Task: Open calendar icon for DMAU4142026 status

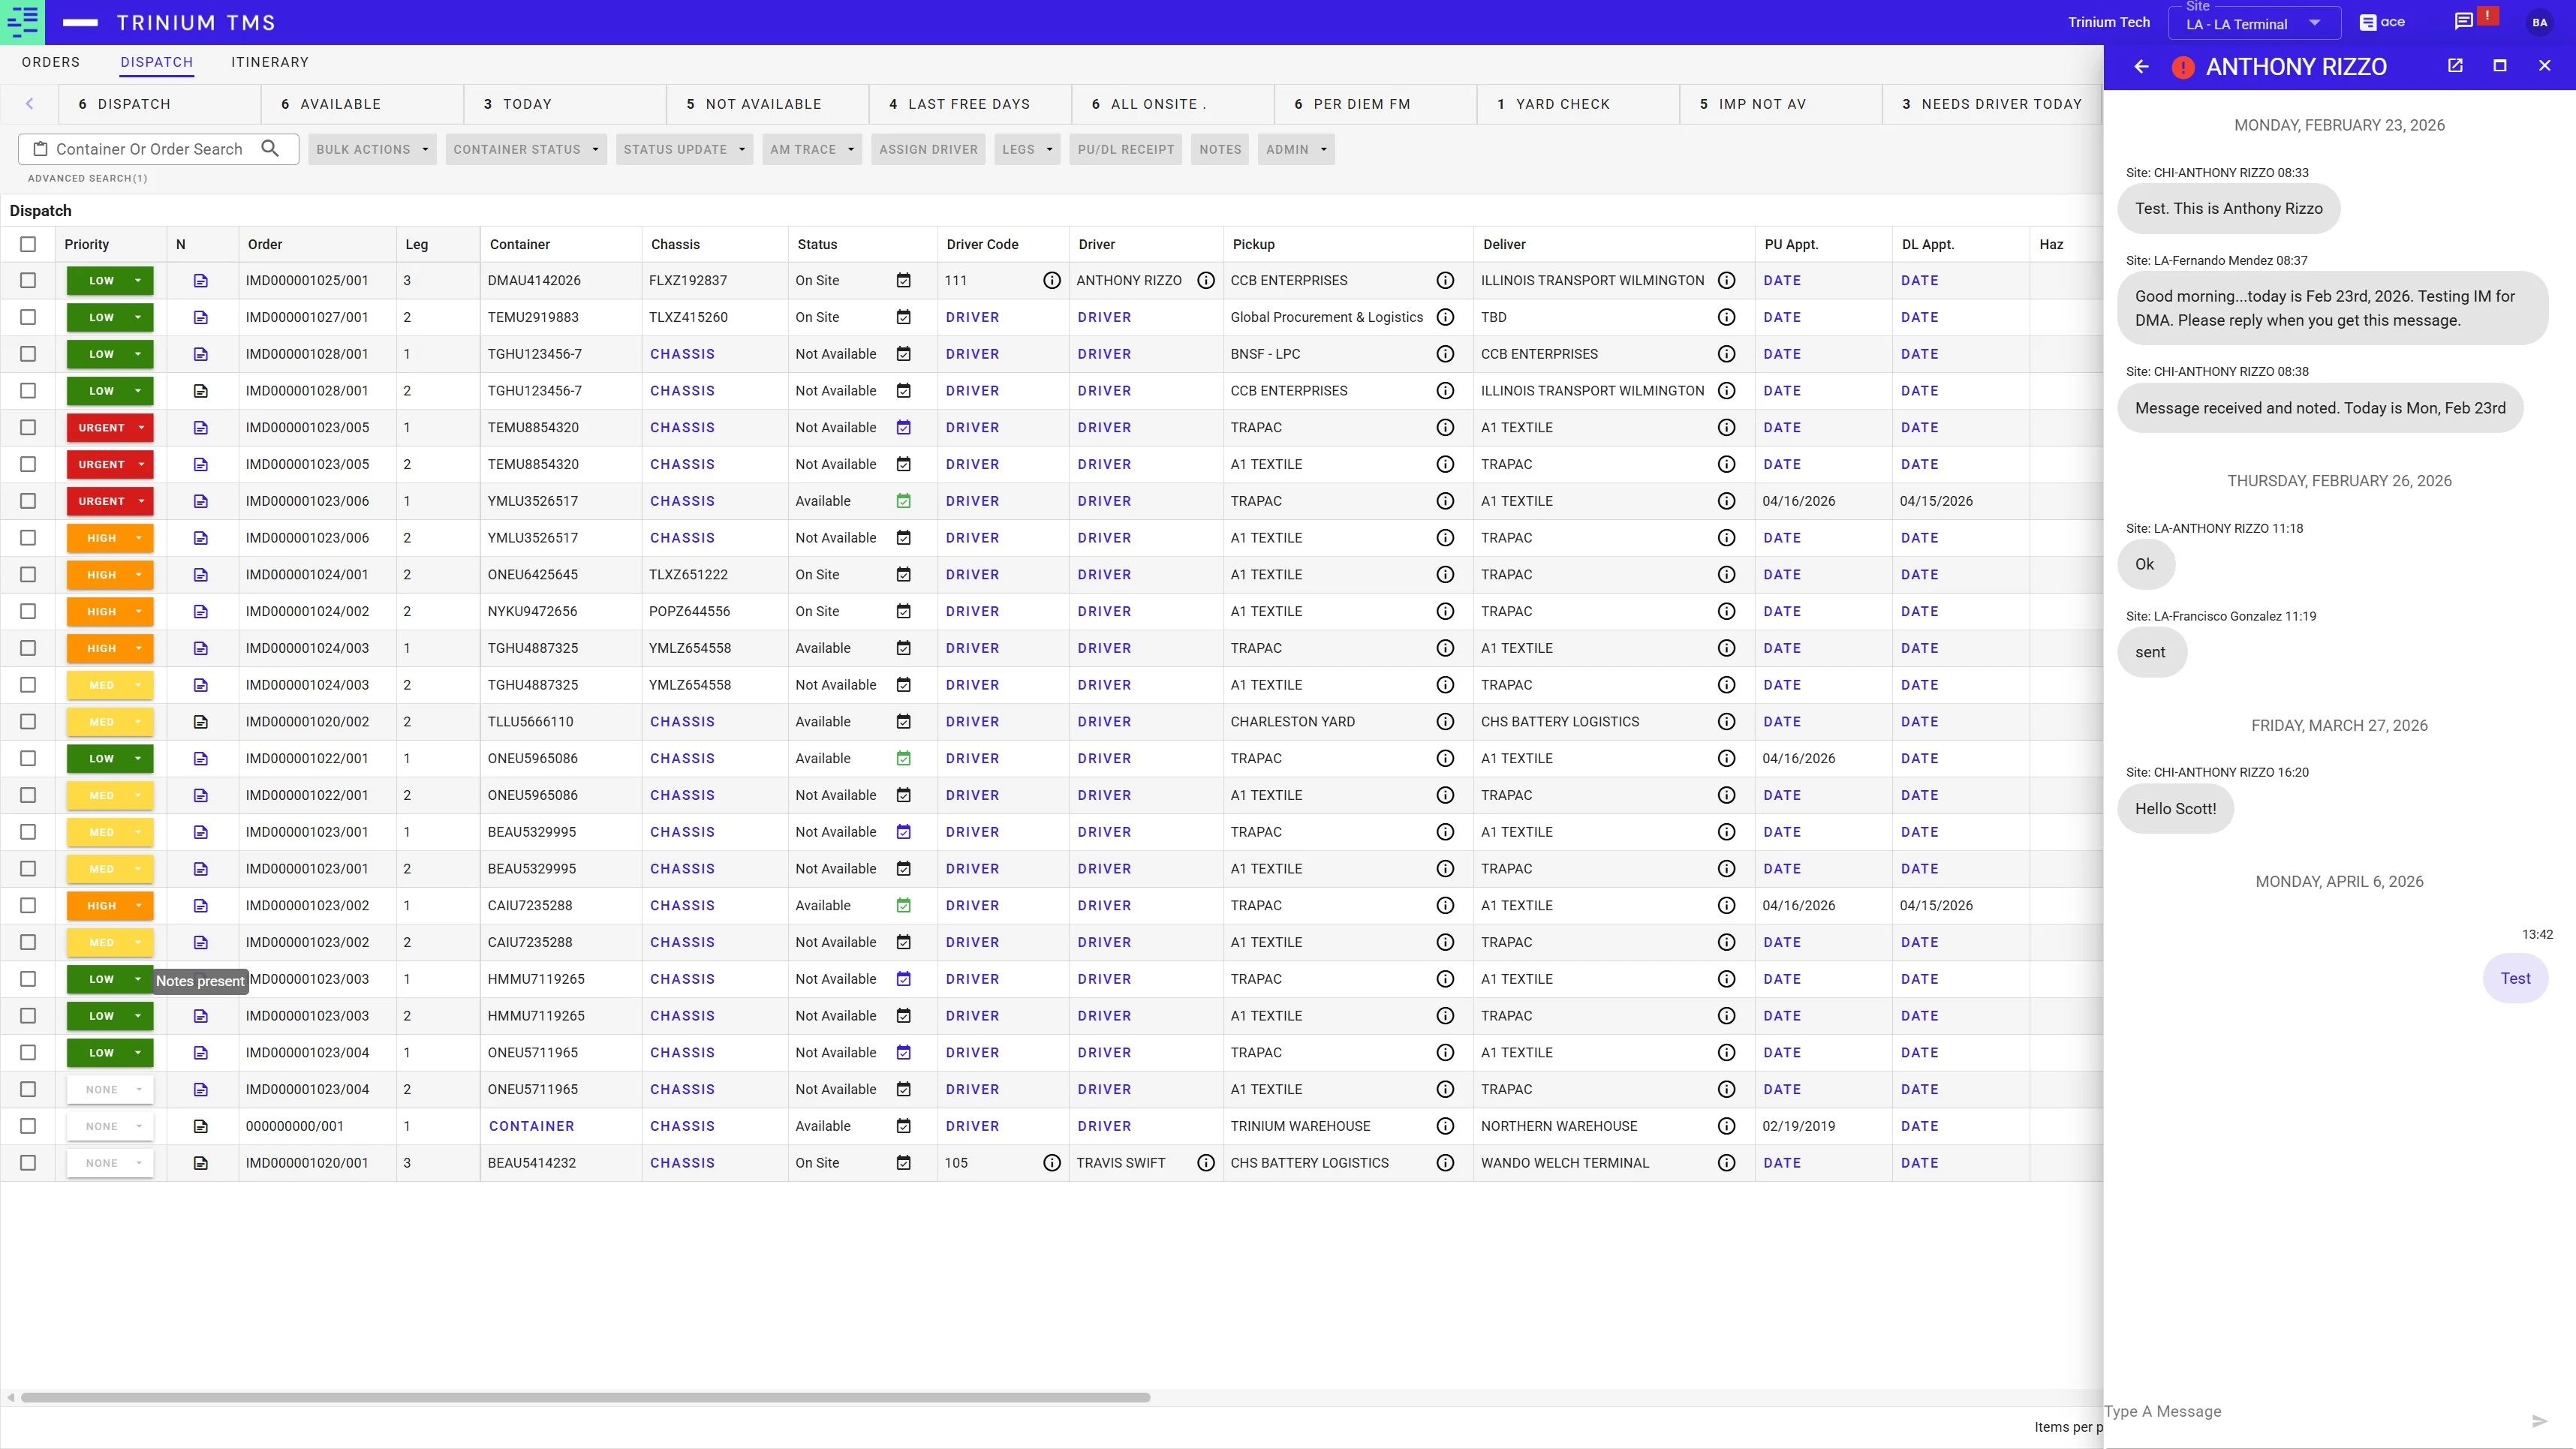Action: click(x=903, y=281)
